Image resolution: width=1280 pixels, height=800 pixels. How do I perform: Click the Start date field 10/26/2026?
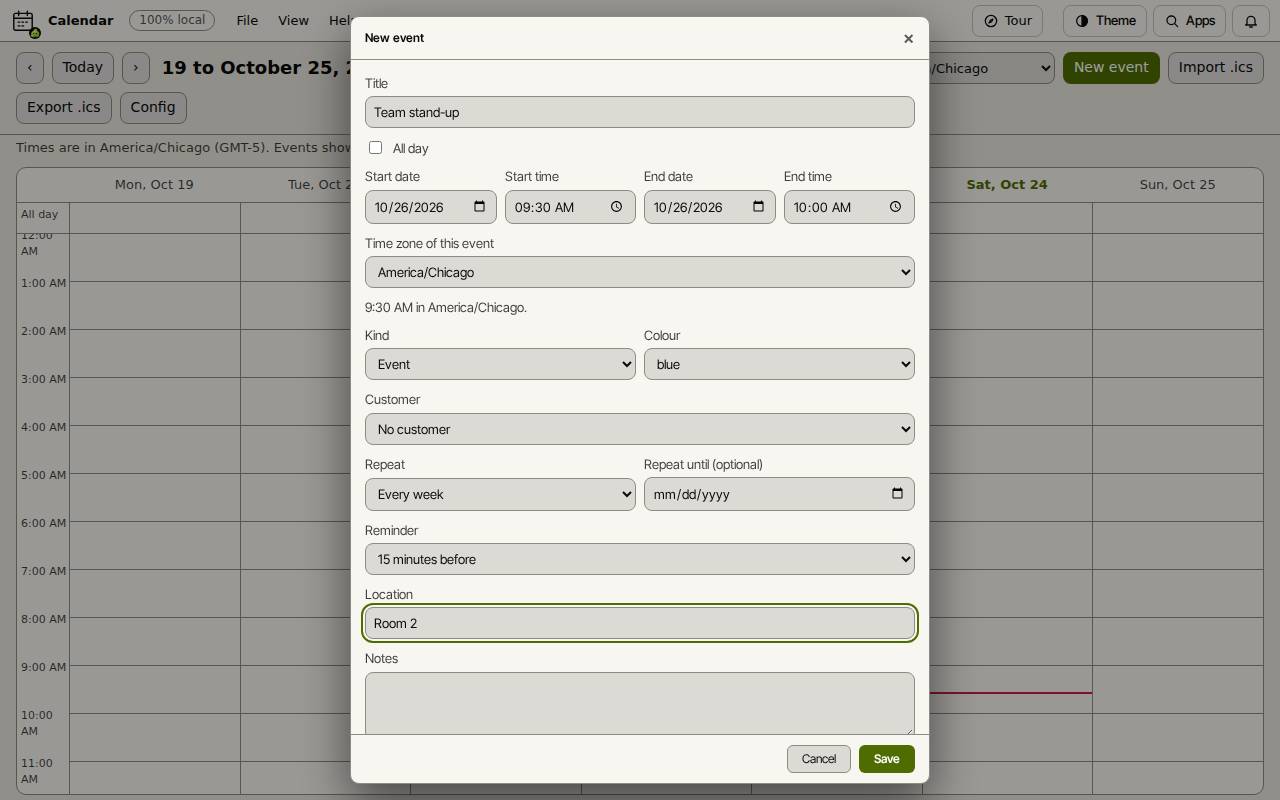[431, 207]
